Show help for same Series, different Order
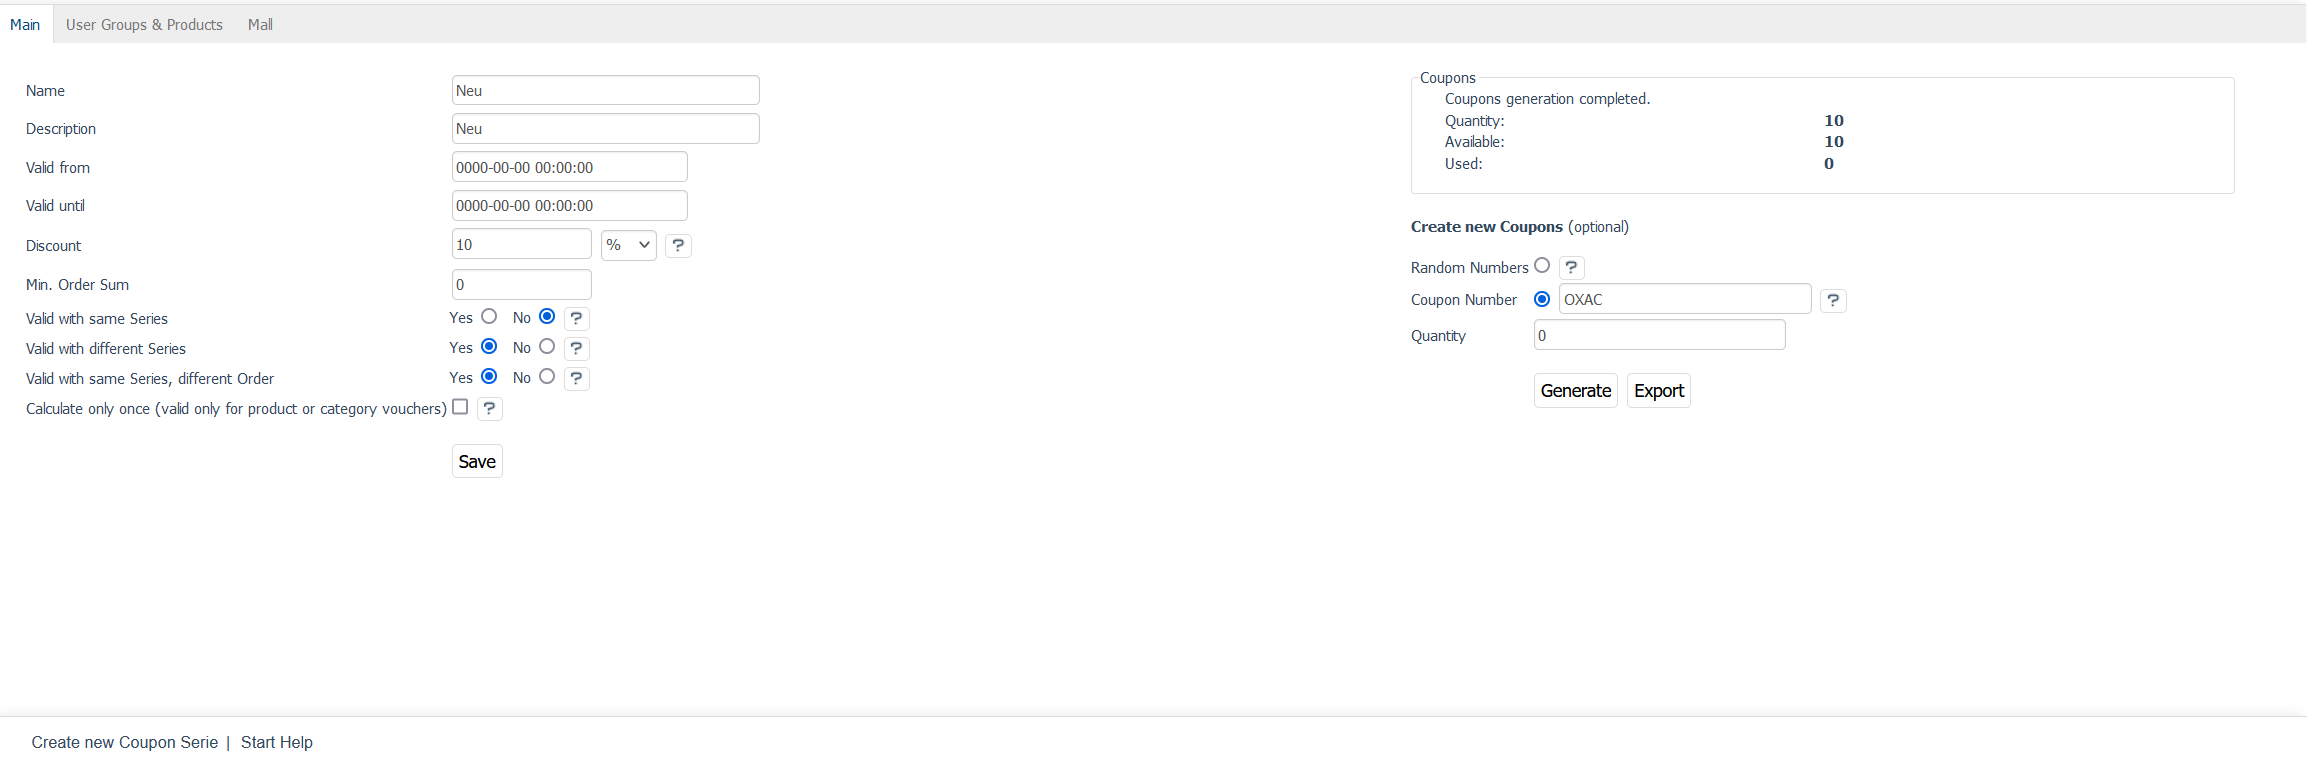 (576, 378)
